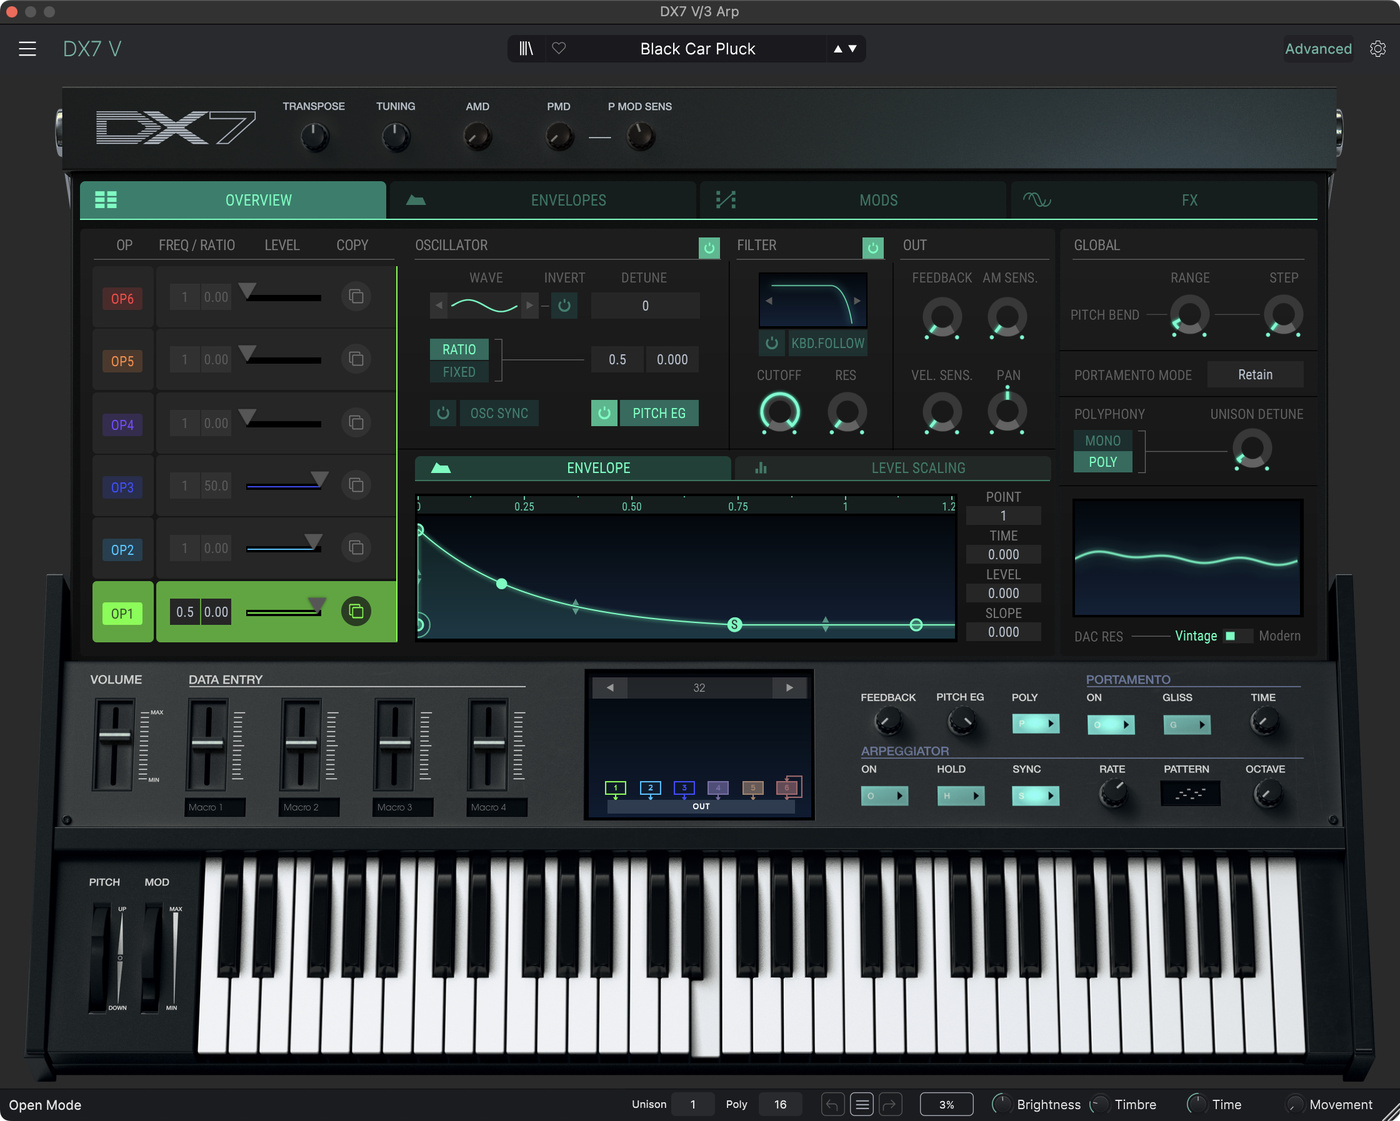Screen dimensions: 1400x1121
Task: Open settings with the gear icon
Action: [x=1378, y=49]
